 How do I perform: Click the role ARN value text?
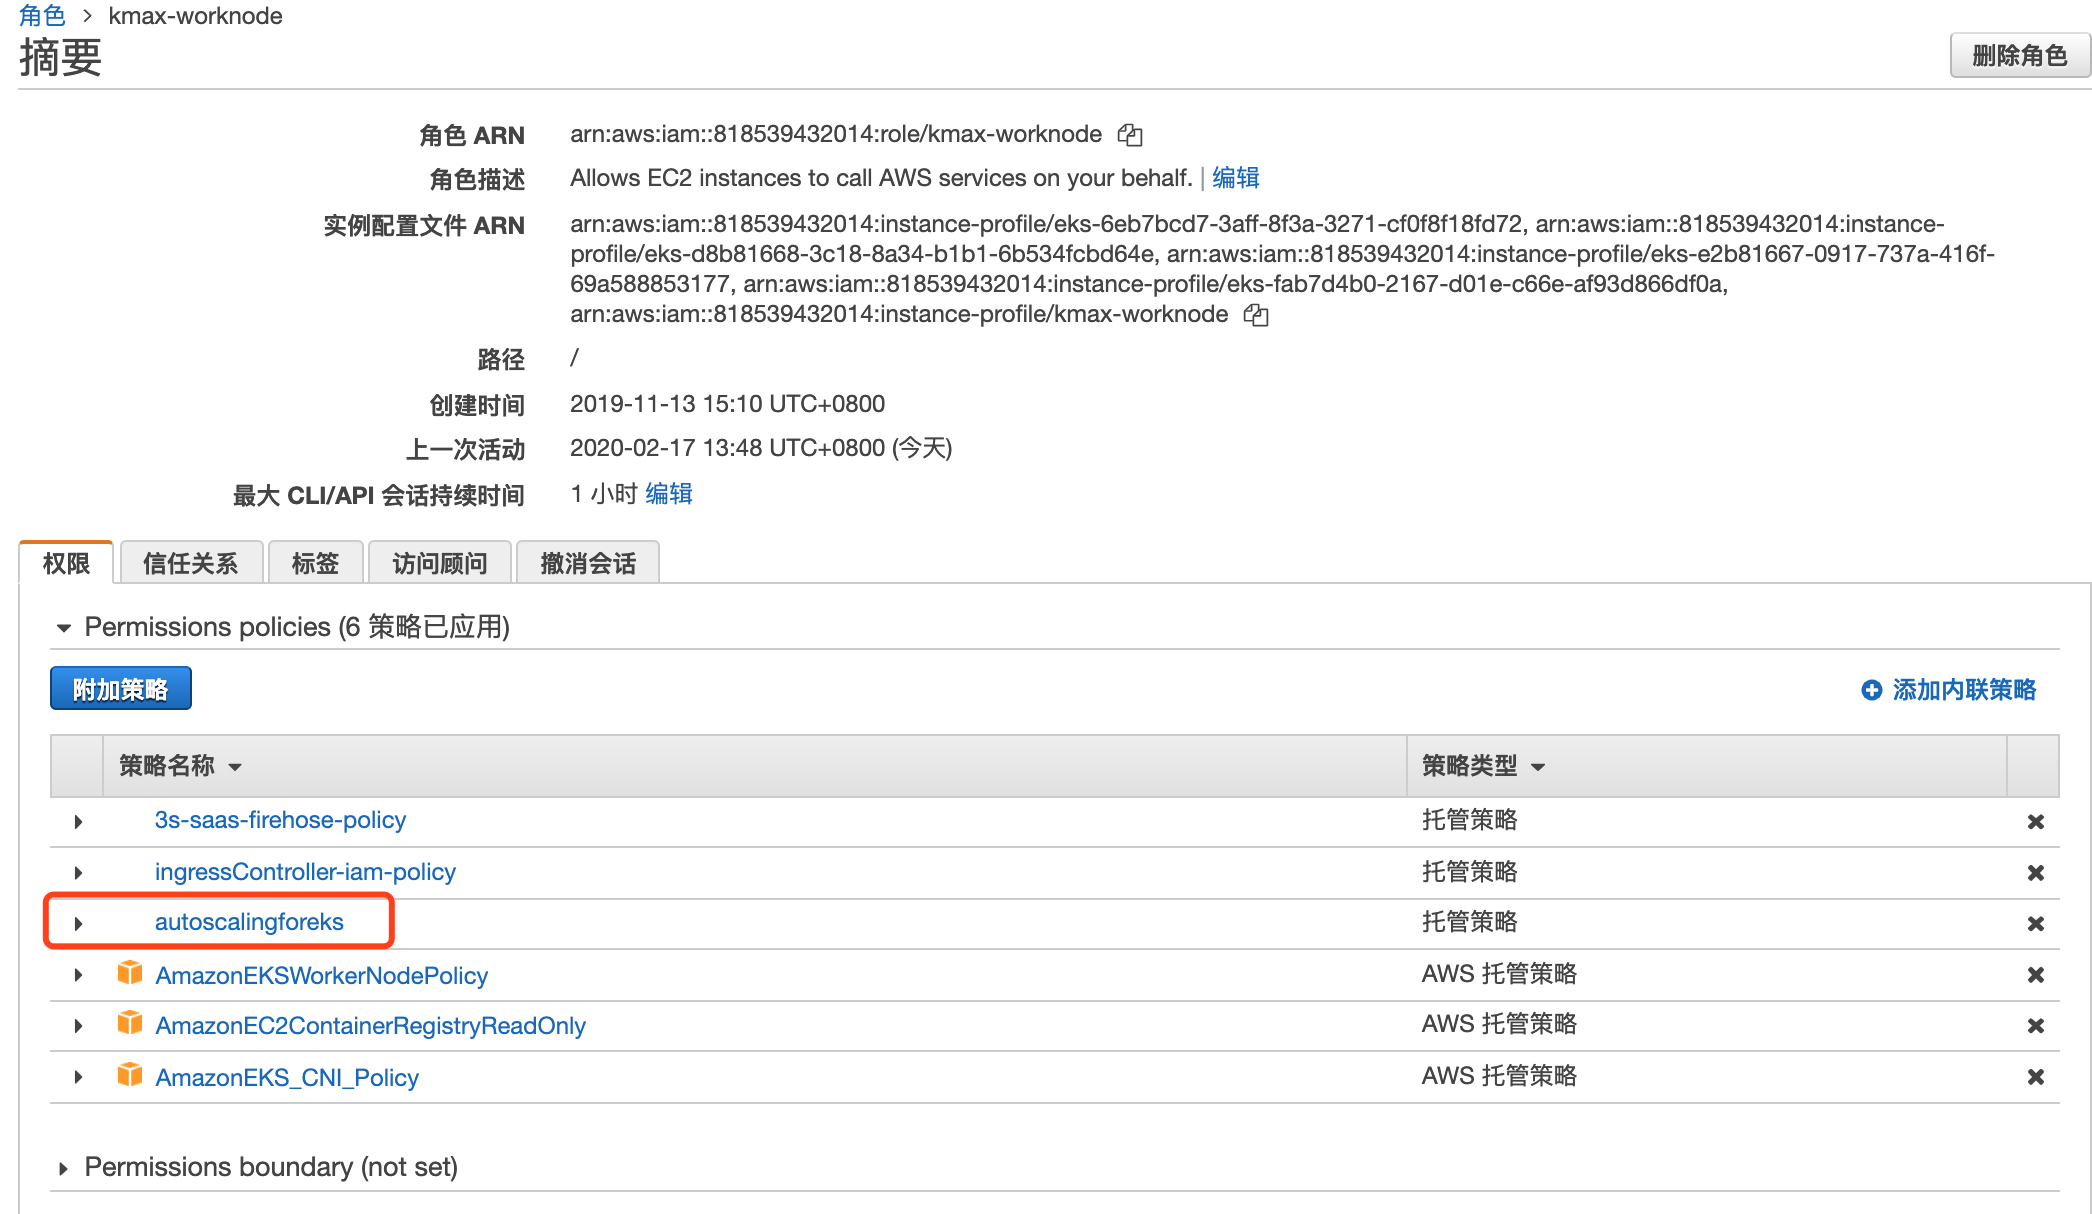836,134
